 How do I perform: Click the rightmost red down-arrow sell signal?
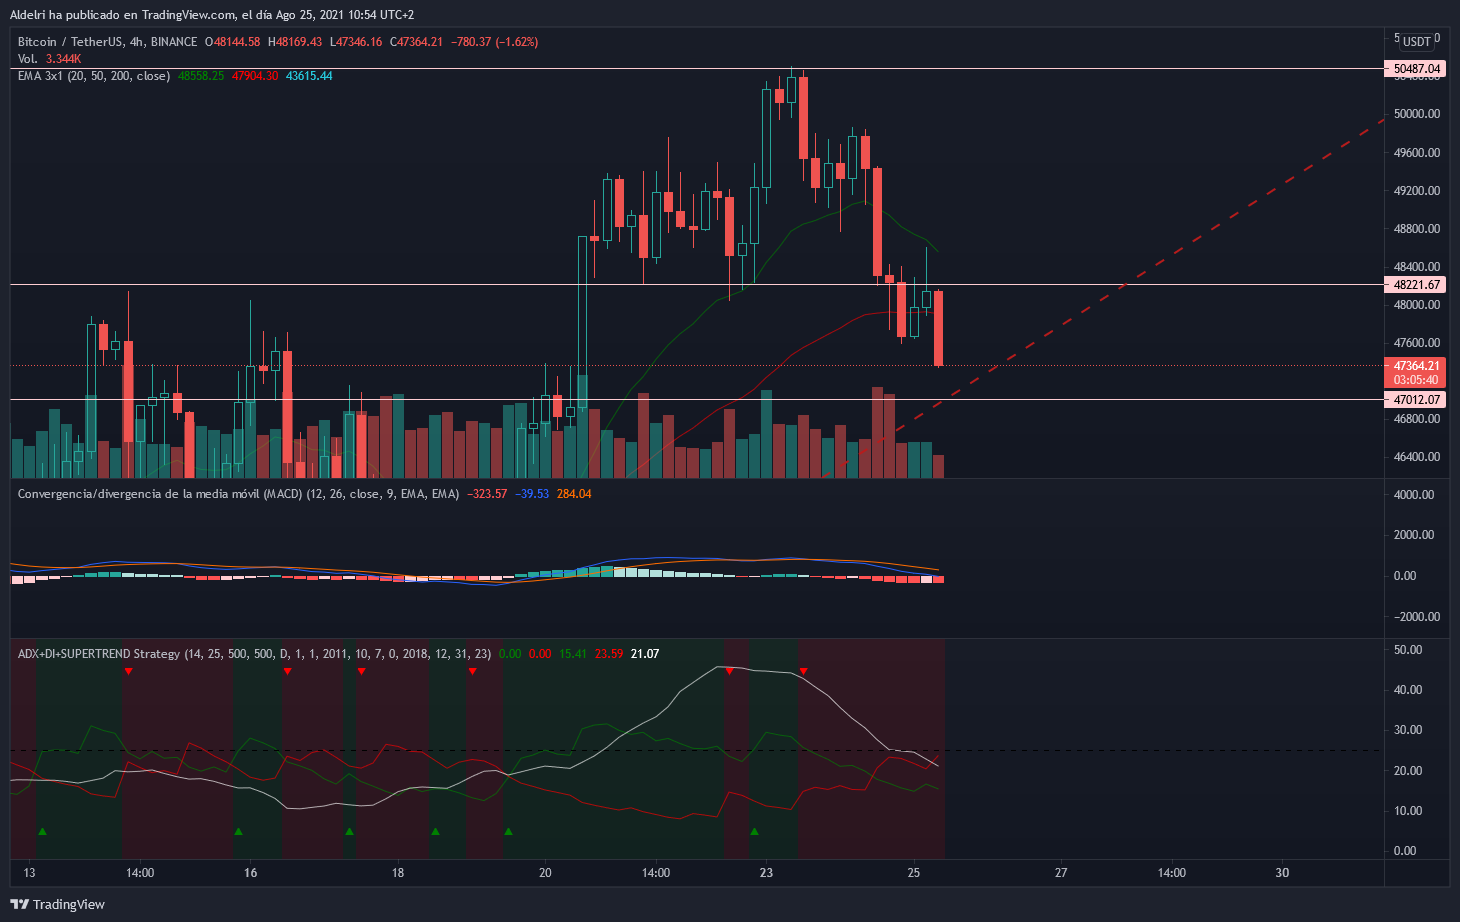pos(803,671)
